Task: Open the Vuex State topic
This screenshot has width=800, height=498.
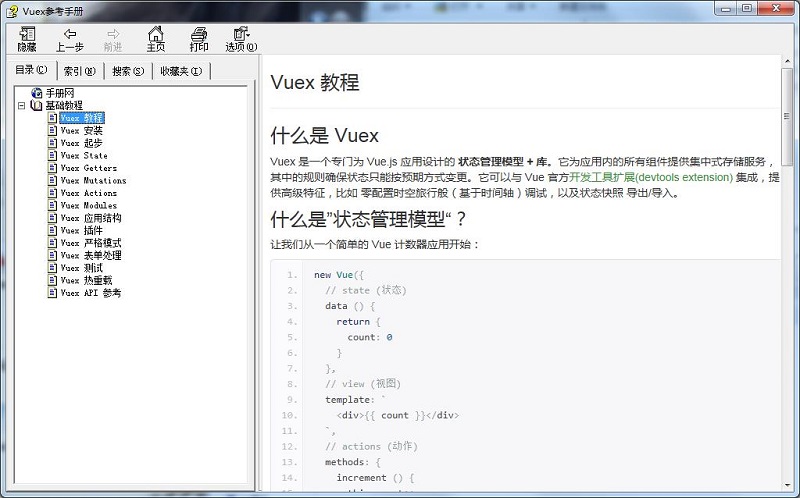Action: 84,155
